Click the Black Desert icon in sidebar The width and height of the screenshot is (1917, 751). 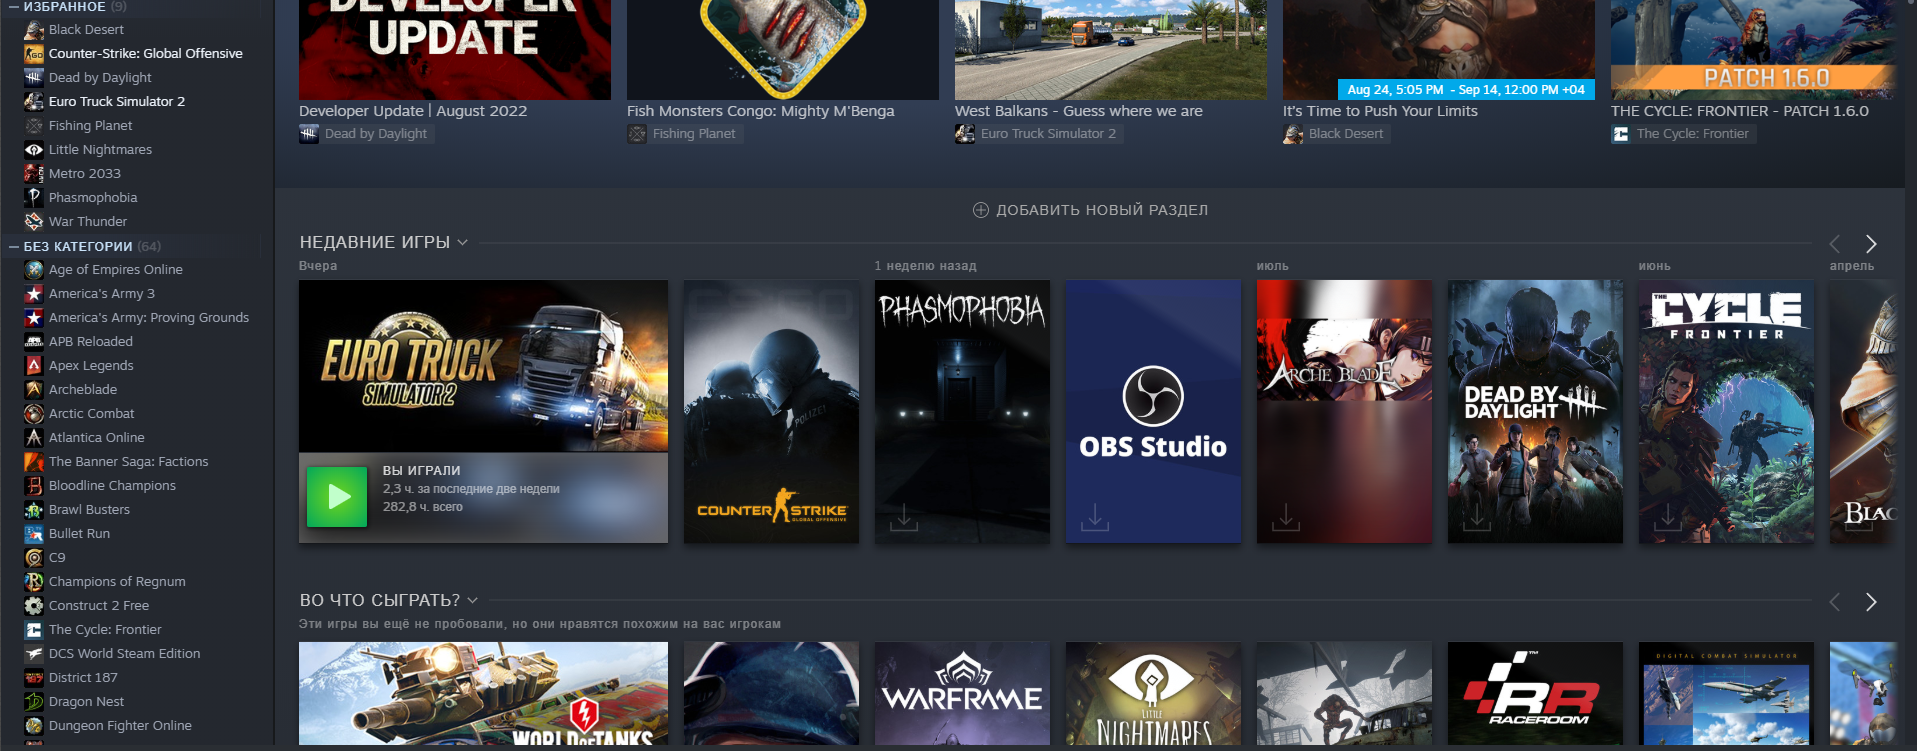(x=34, y=30)
